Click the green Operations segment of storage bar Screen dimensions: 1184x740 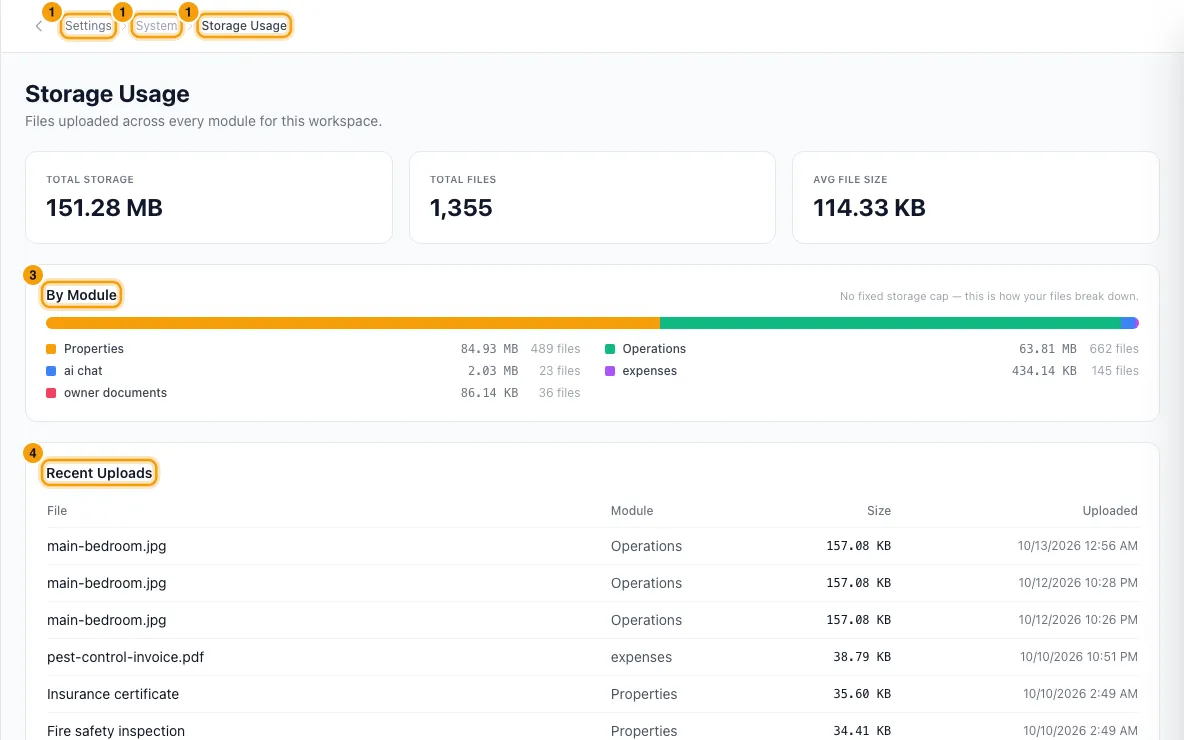tap(890, 323)
